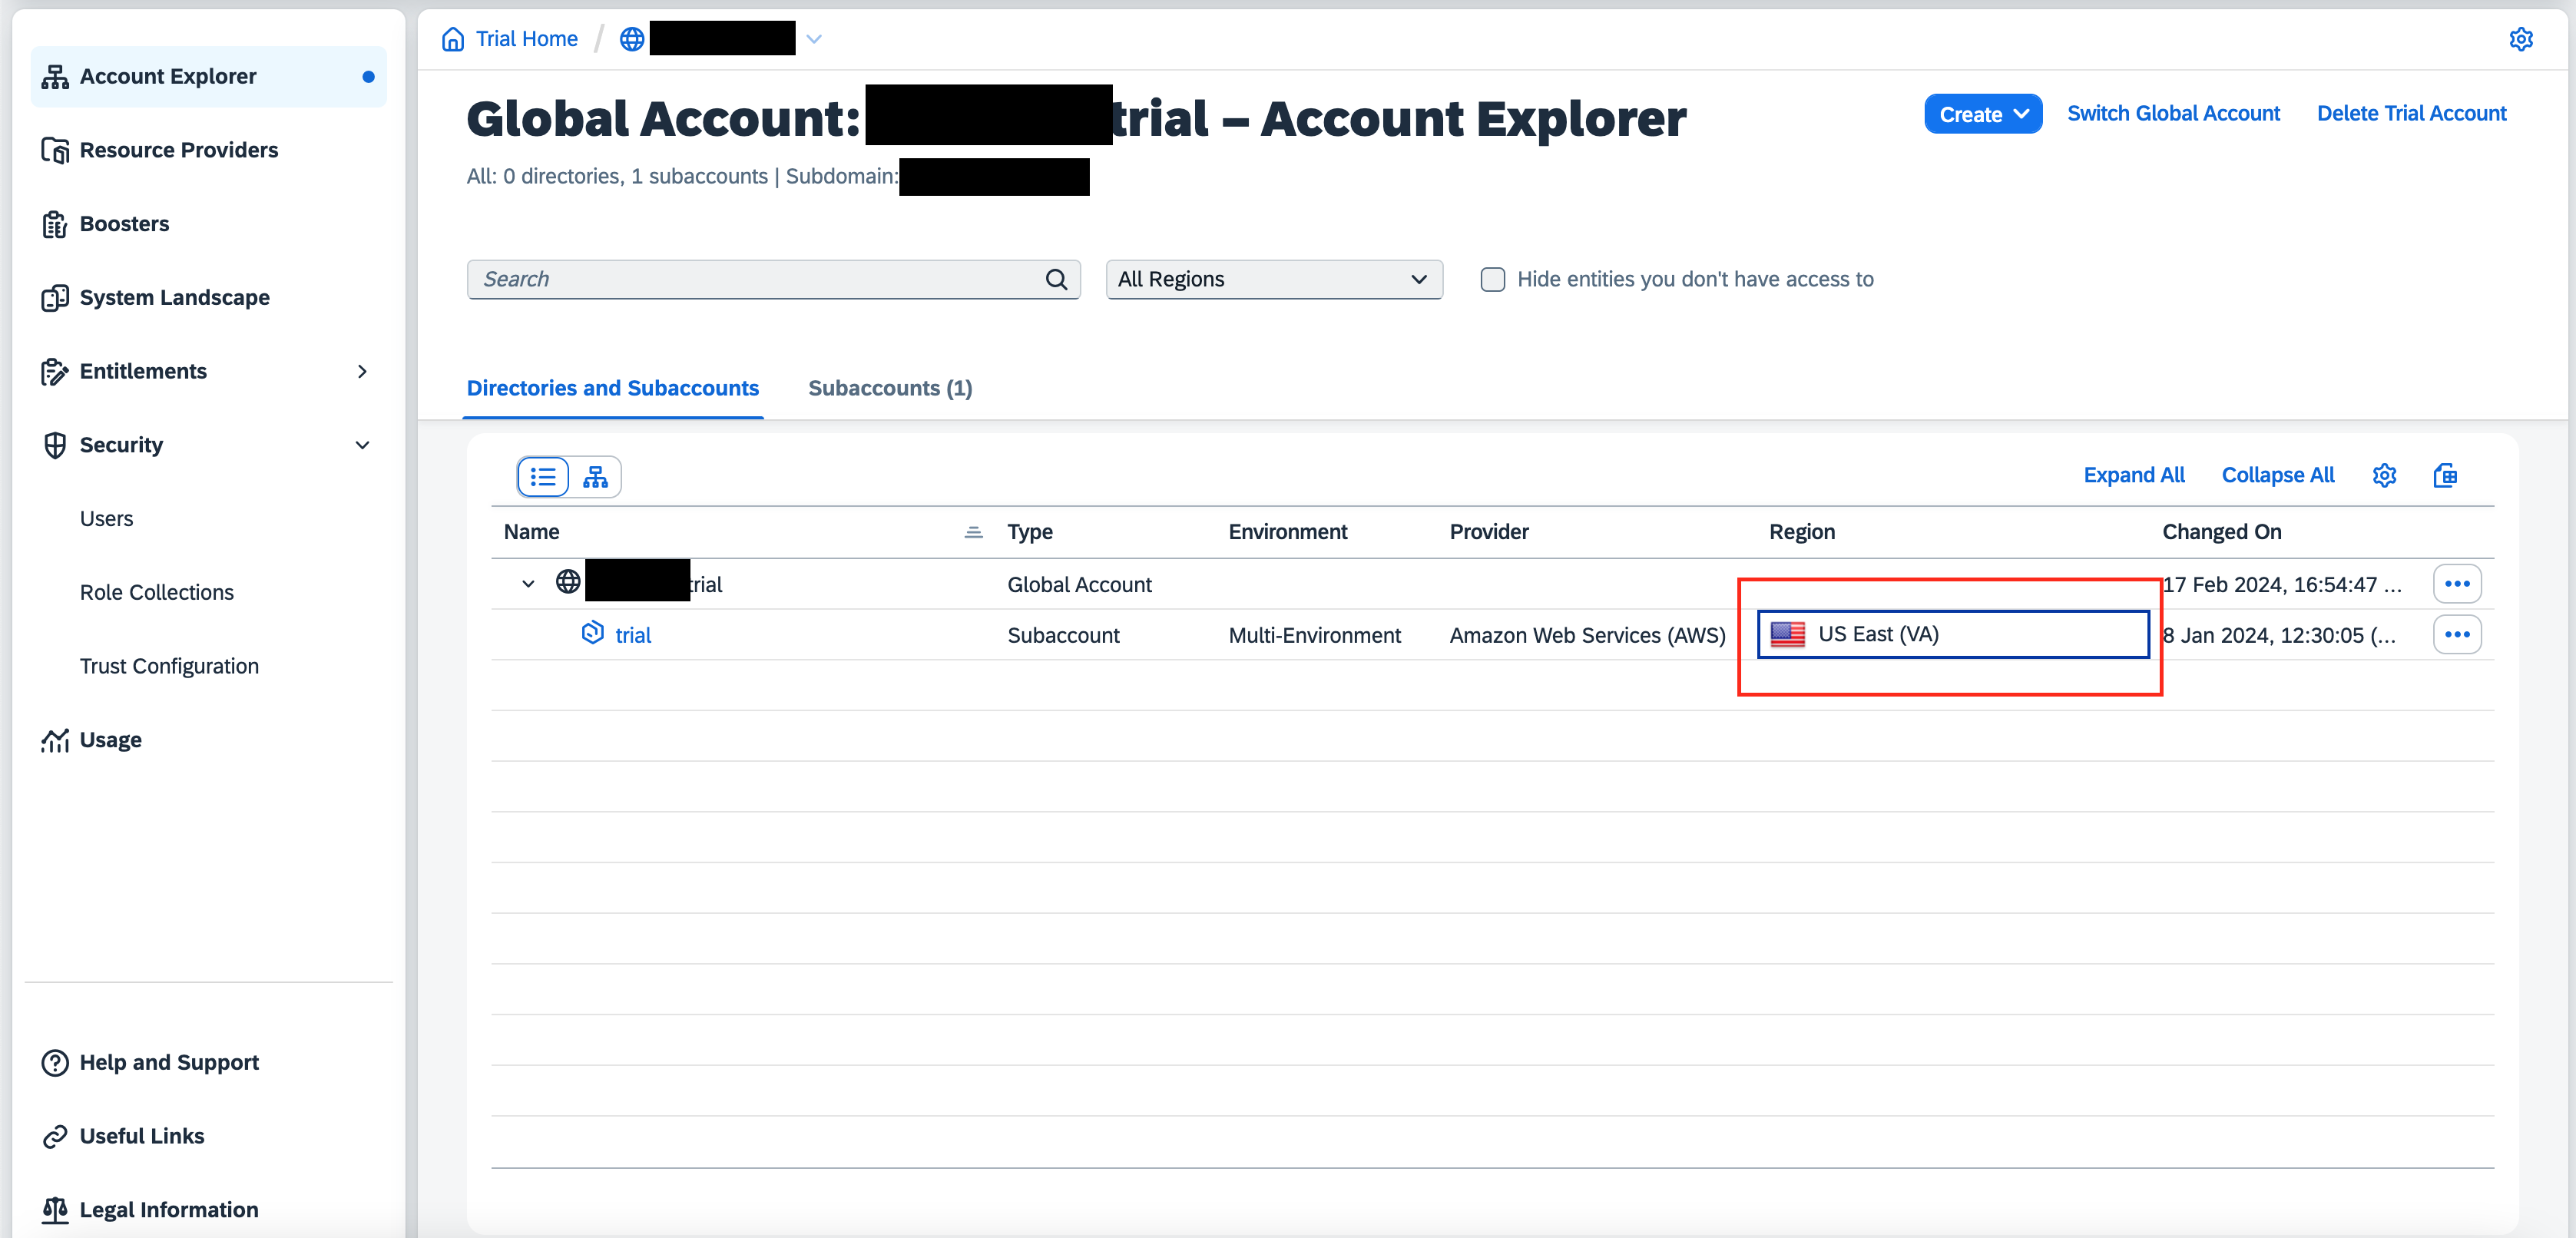Collapse the global account tree row
This screenshot has height=1238, width=2576.
[528, 584]
